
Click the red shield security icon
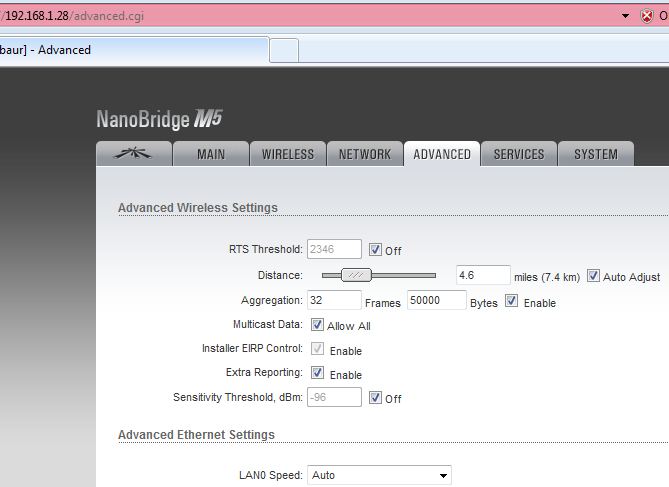pyautogui.click(x=647, y=16)
